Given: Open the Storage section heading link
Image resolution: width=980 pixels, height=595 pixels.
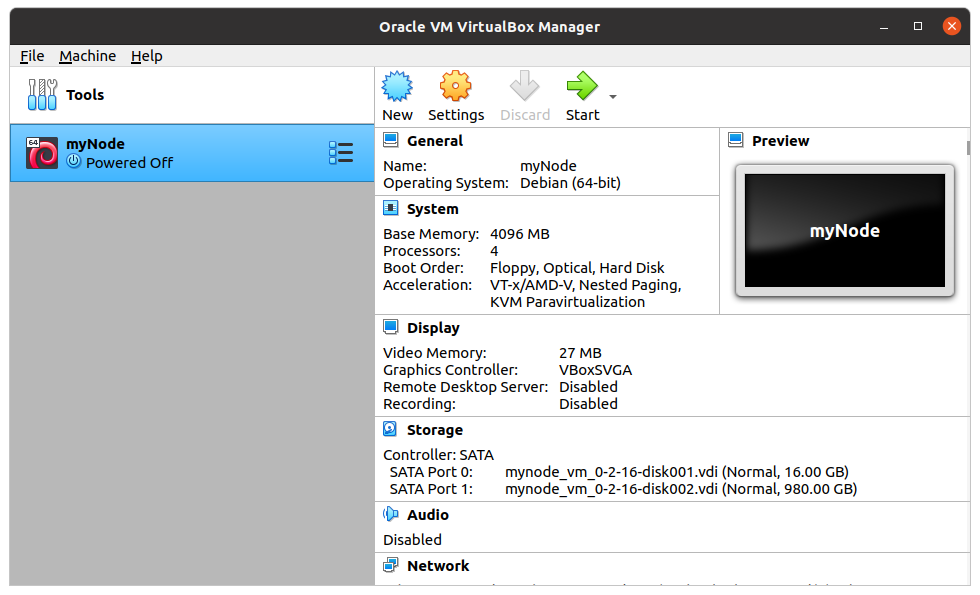Looking at the screenshot, I should point(435,430).
